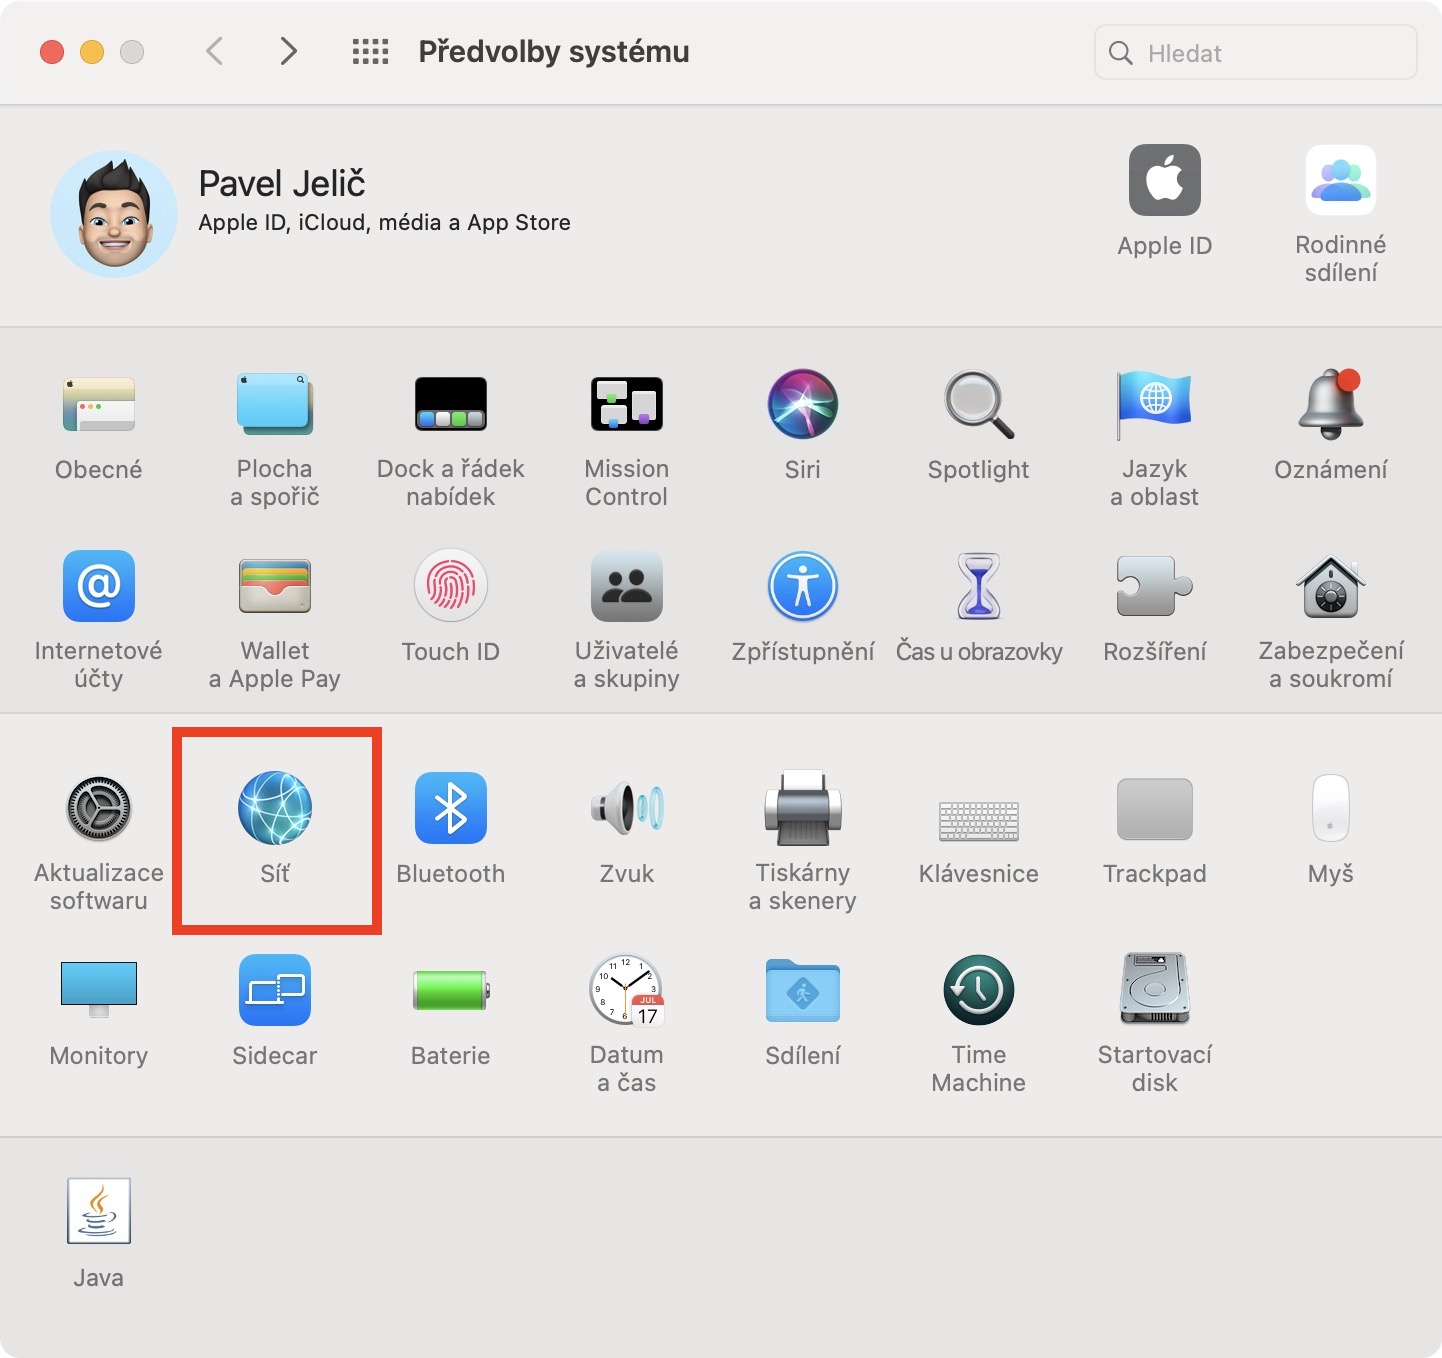Click the Hledat search field

point(1255,53)
